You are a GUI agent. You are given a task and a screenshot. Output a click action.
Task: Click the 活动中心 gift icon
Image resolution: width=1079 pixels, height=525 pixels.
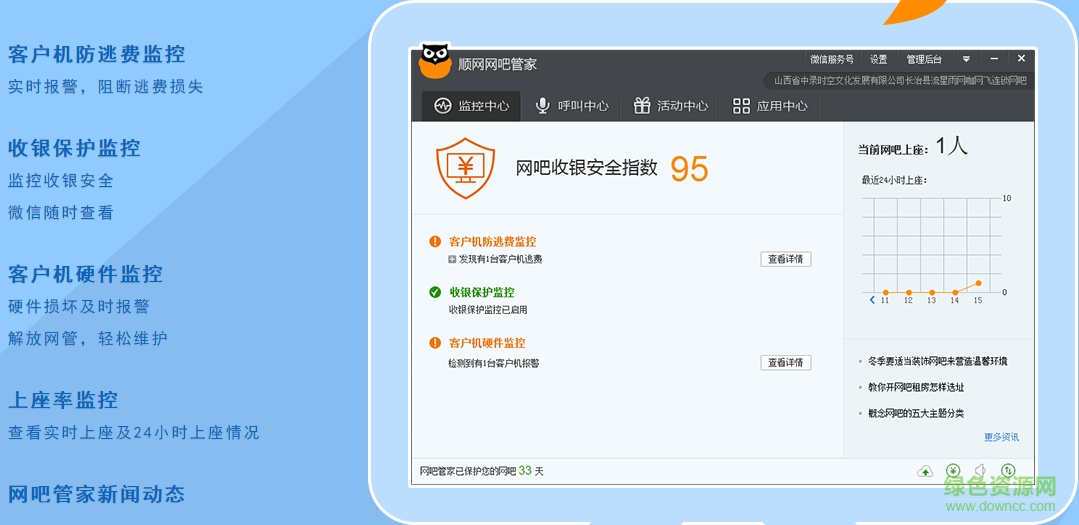point(642,106)
